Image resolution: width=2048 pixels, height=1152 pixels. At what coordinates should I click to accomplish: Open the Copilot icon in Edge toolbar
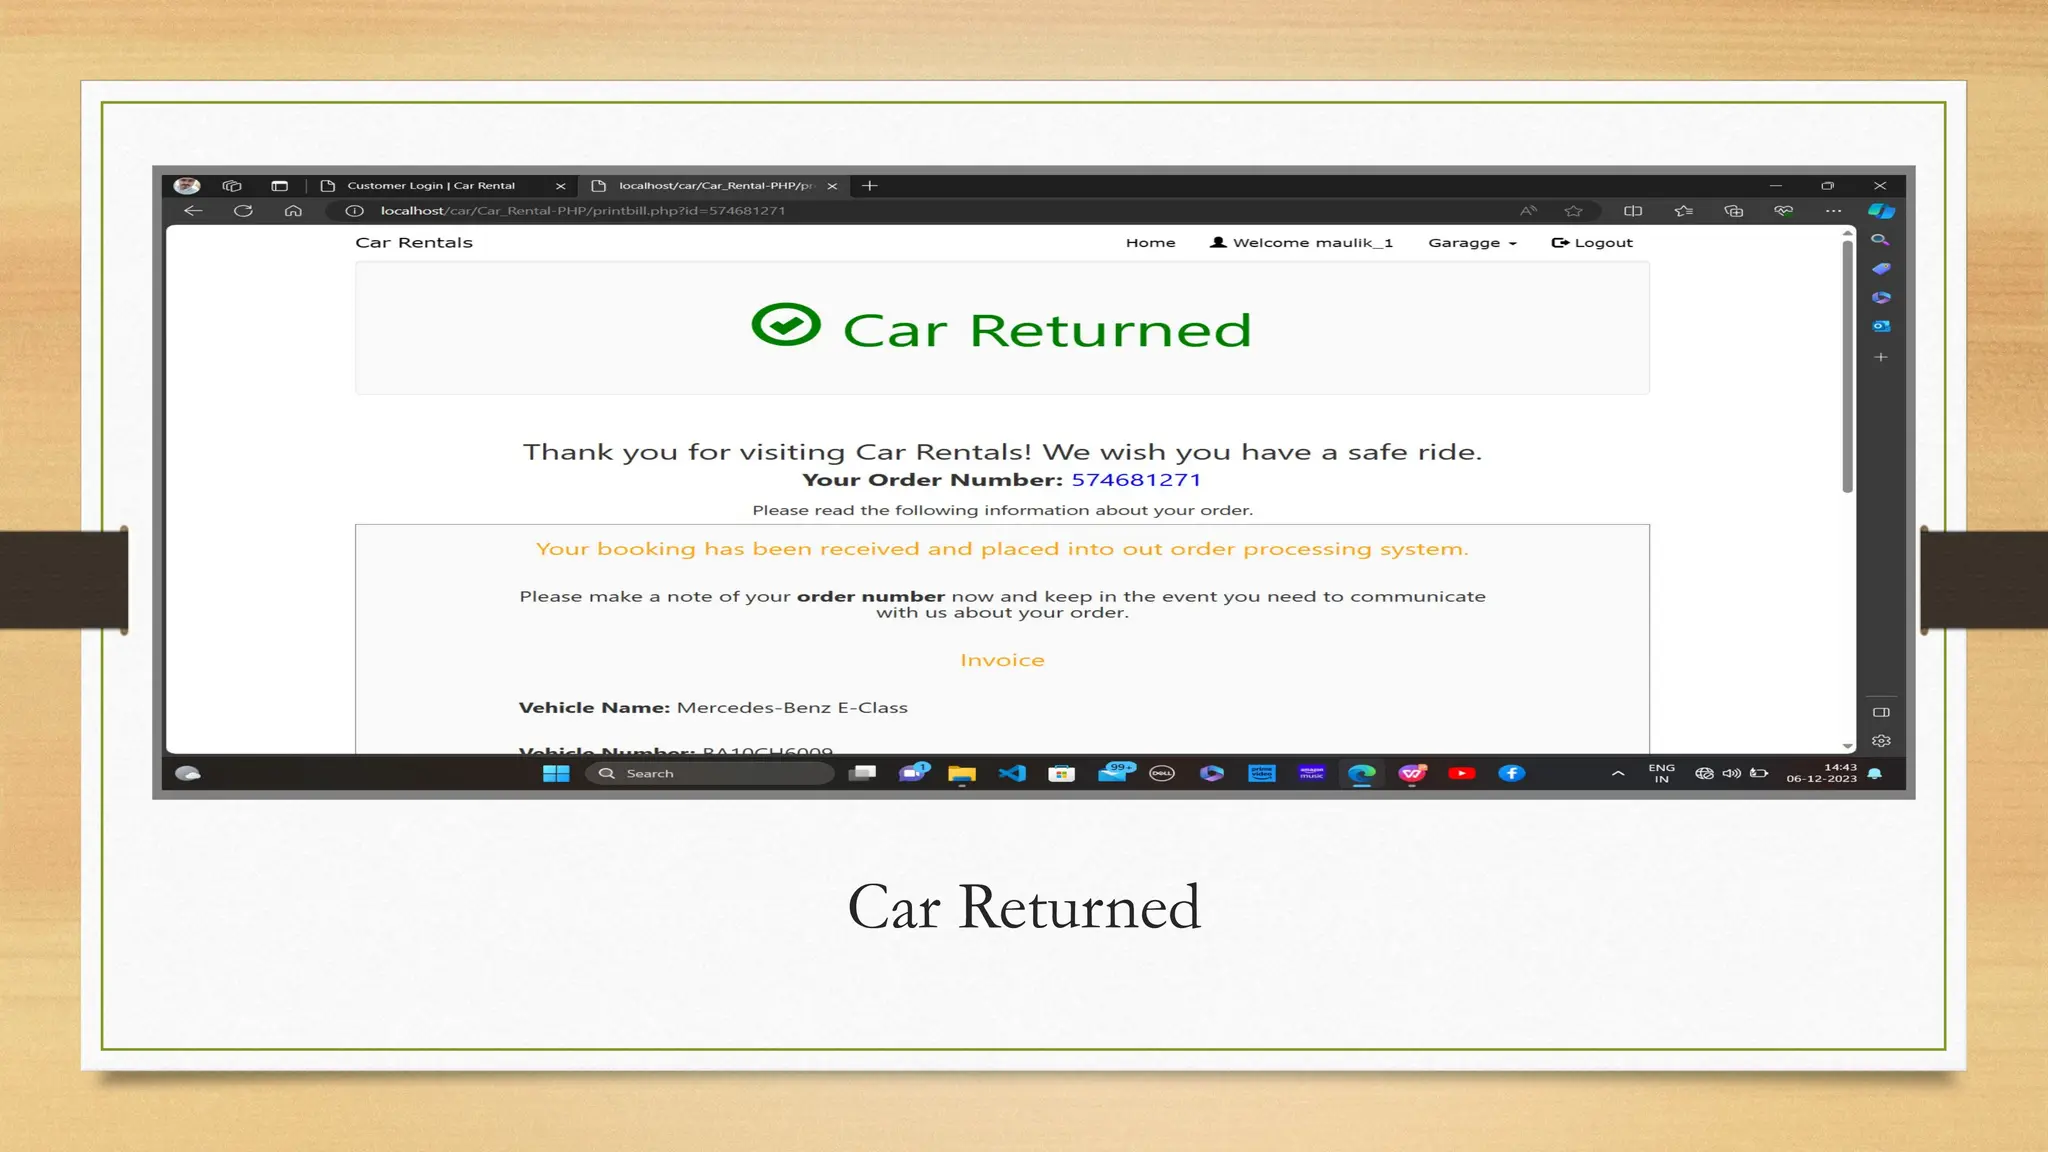(x=1881, y=211)
